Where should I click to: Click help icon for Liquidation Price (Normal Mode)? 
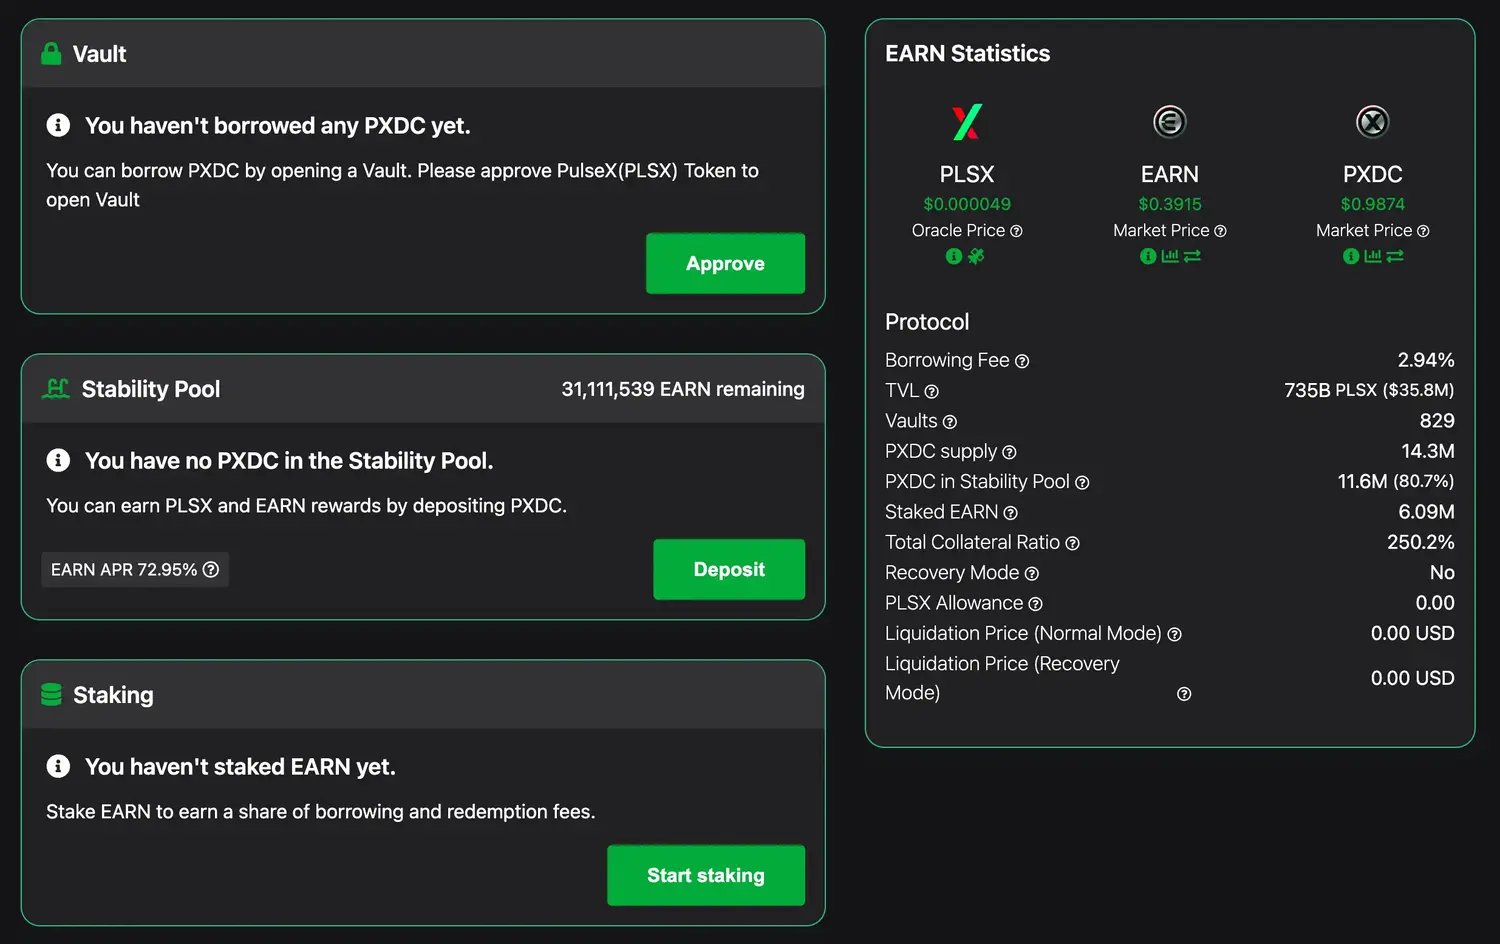click(1174, 634)
